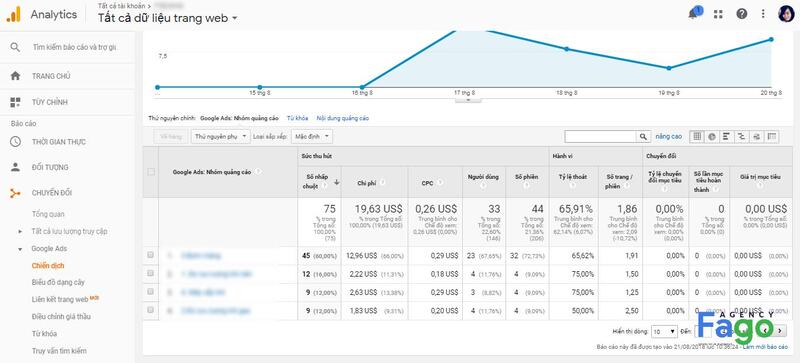Screen dimensions: 800x363
Task: Check the row 2 checkbox with 12 clicks
Action: [151, 273]
